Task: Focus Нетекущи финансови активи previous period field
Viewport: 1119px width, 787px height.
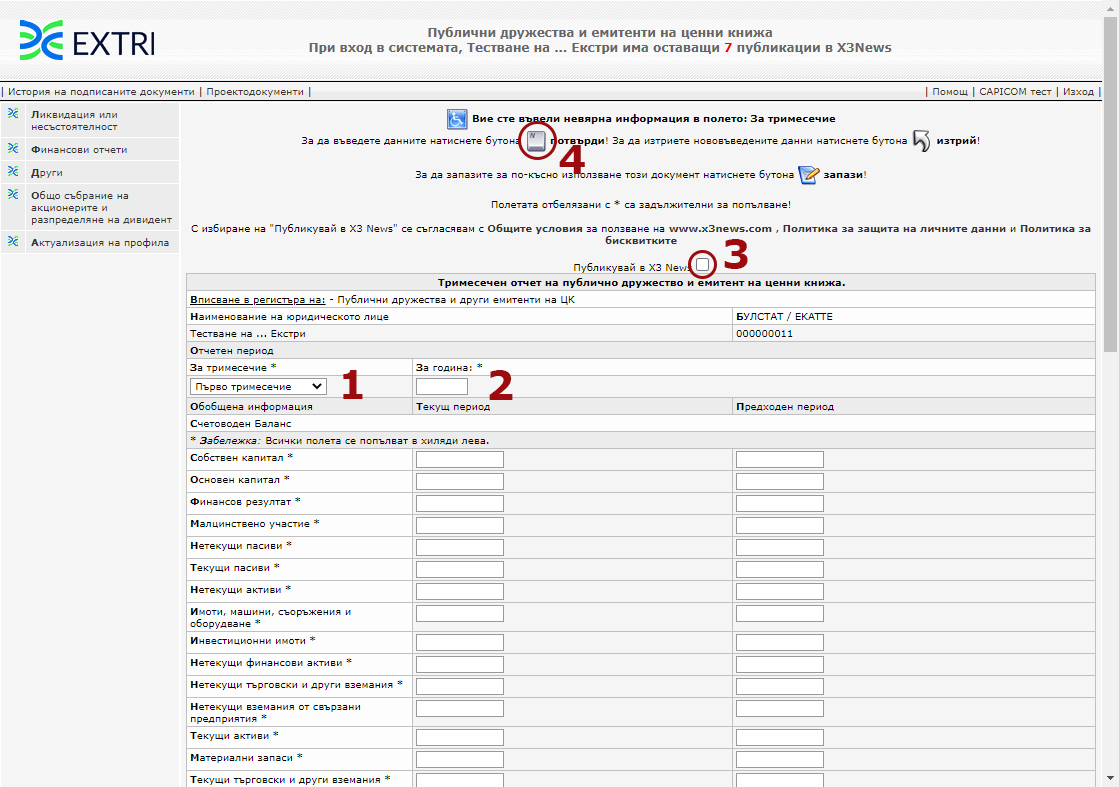Action: (x=779, y=664)
